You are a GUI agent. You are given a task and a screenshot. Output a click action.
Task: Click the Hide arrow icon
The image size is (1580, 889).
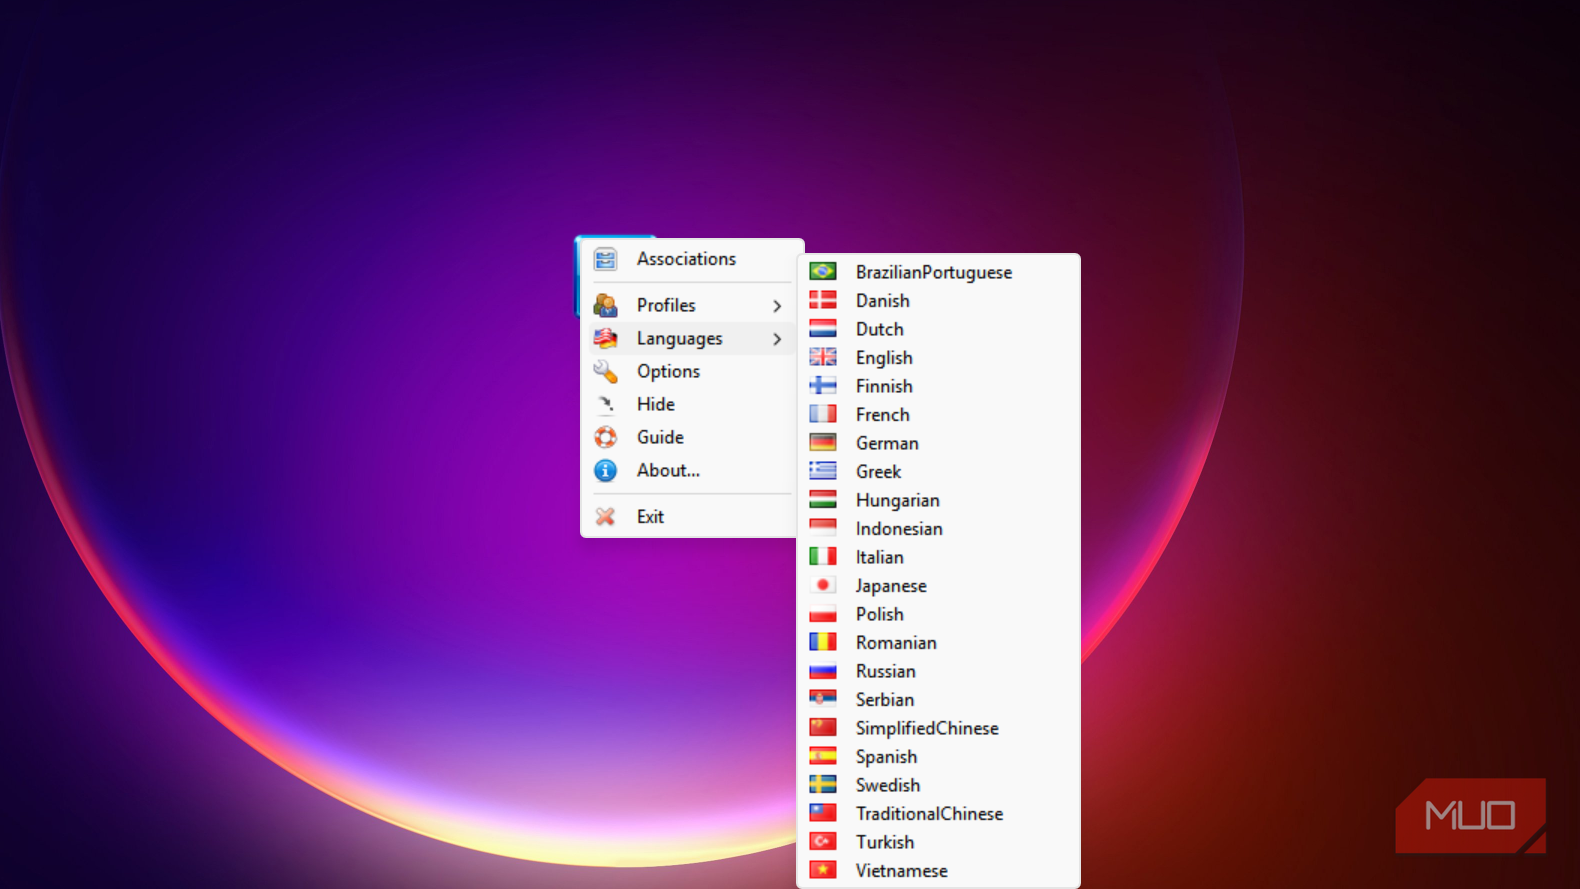click(x=605, y=404)
